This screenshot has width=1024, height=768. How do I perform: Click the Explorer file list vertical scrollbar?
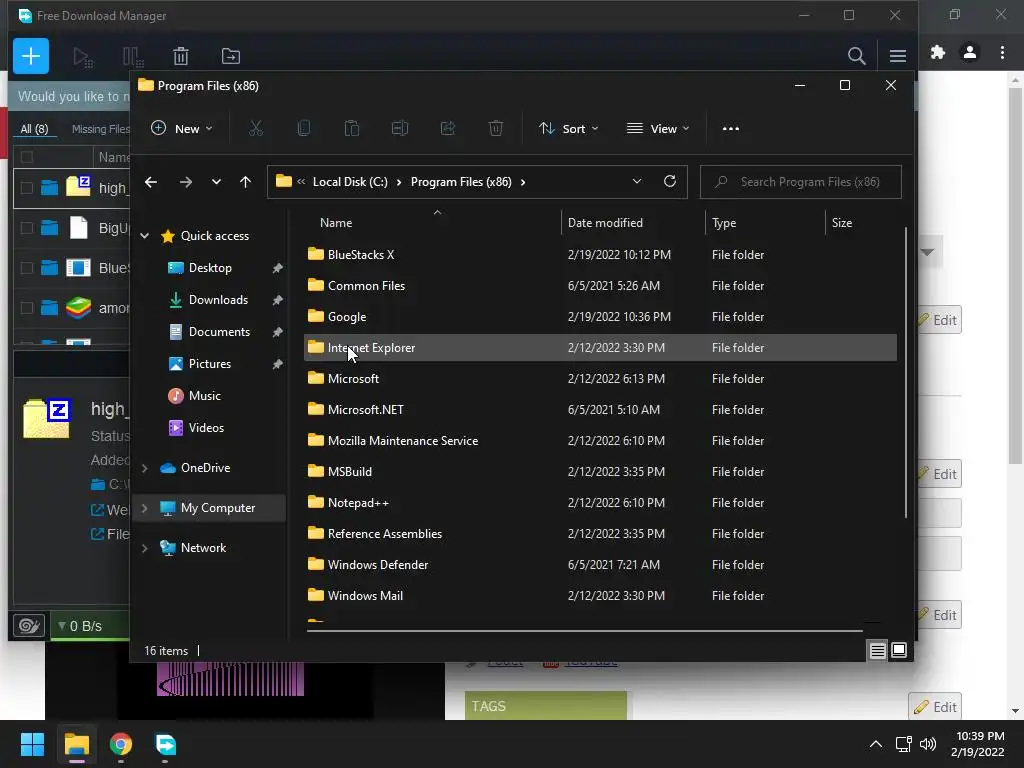pyautogui.click(x=906, y=372)
